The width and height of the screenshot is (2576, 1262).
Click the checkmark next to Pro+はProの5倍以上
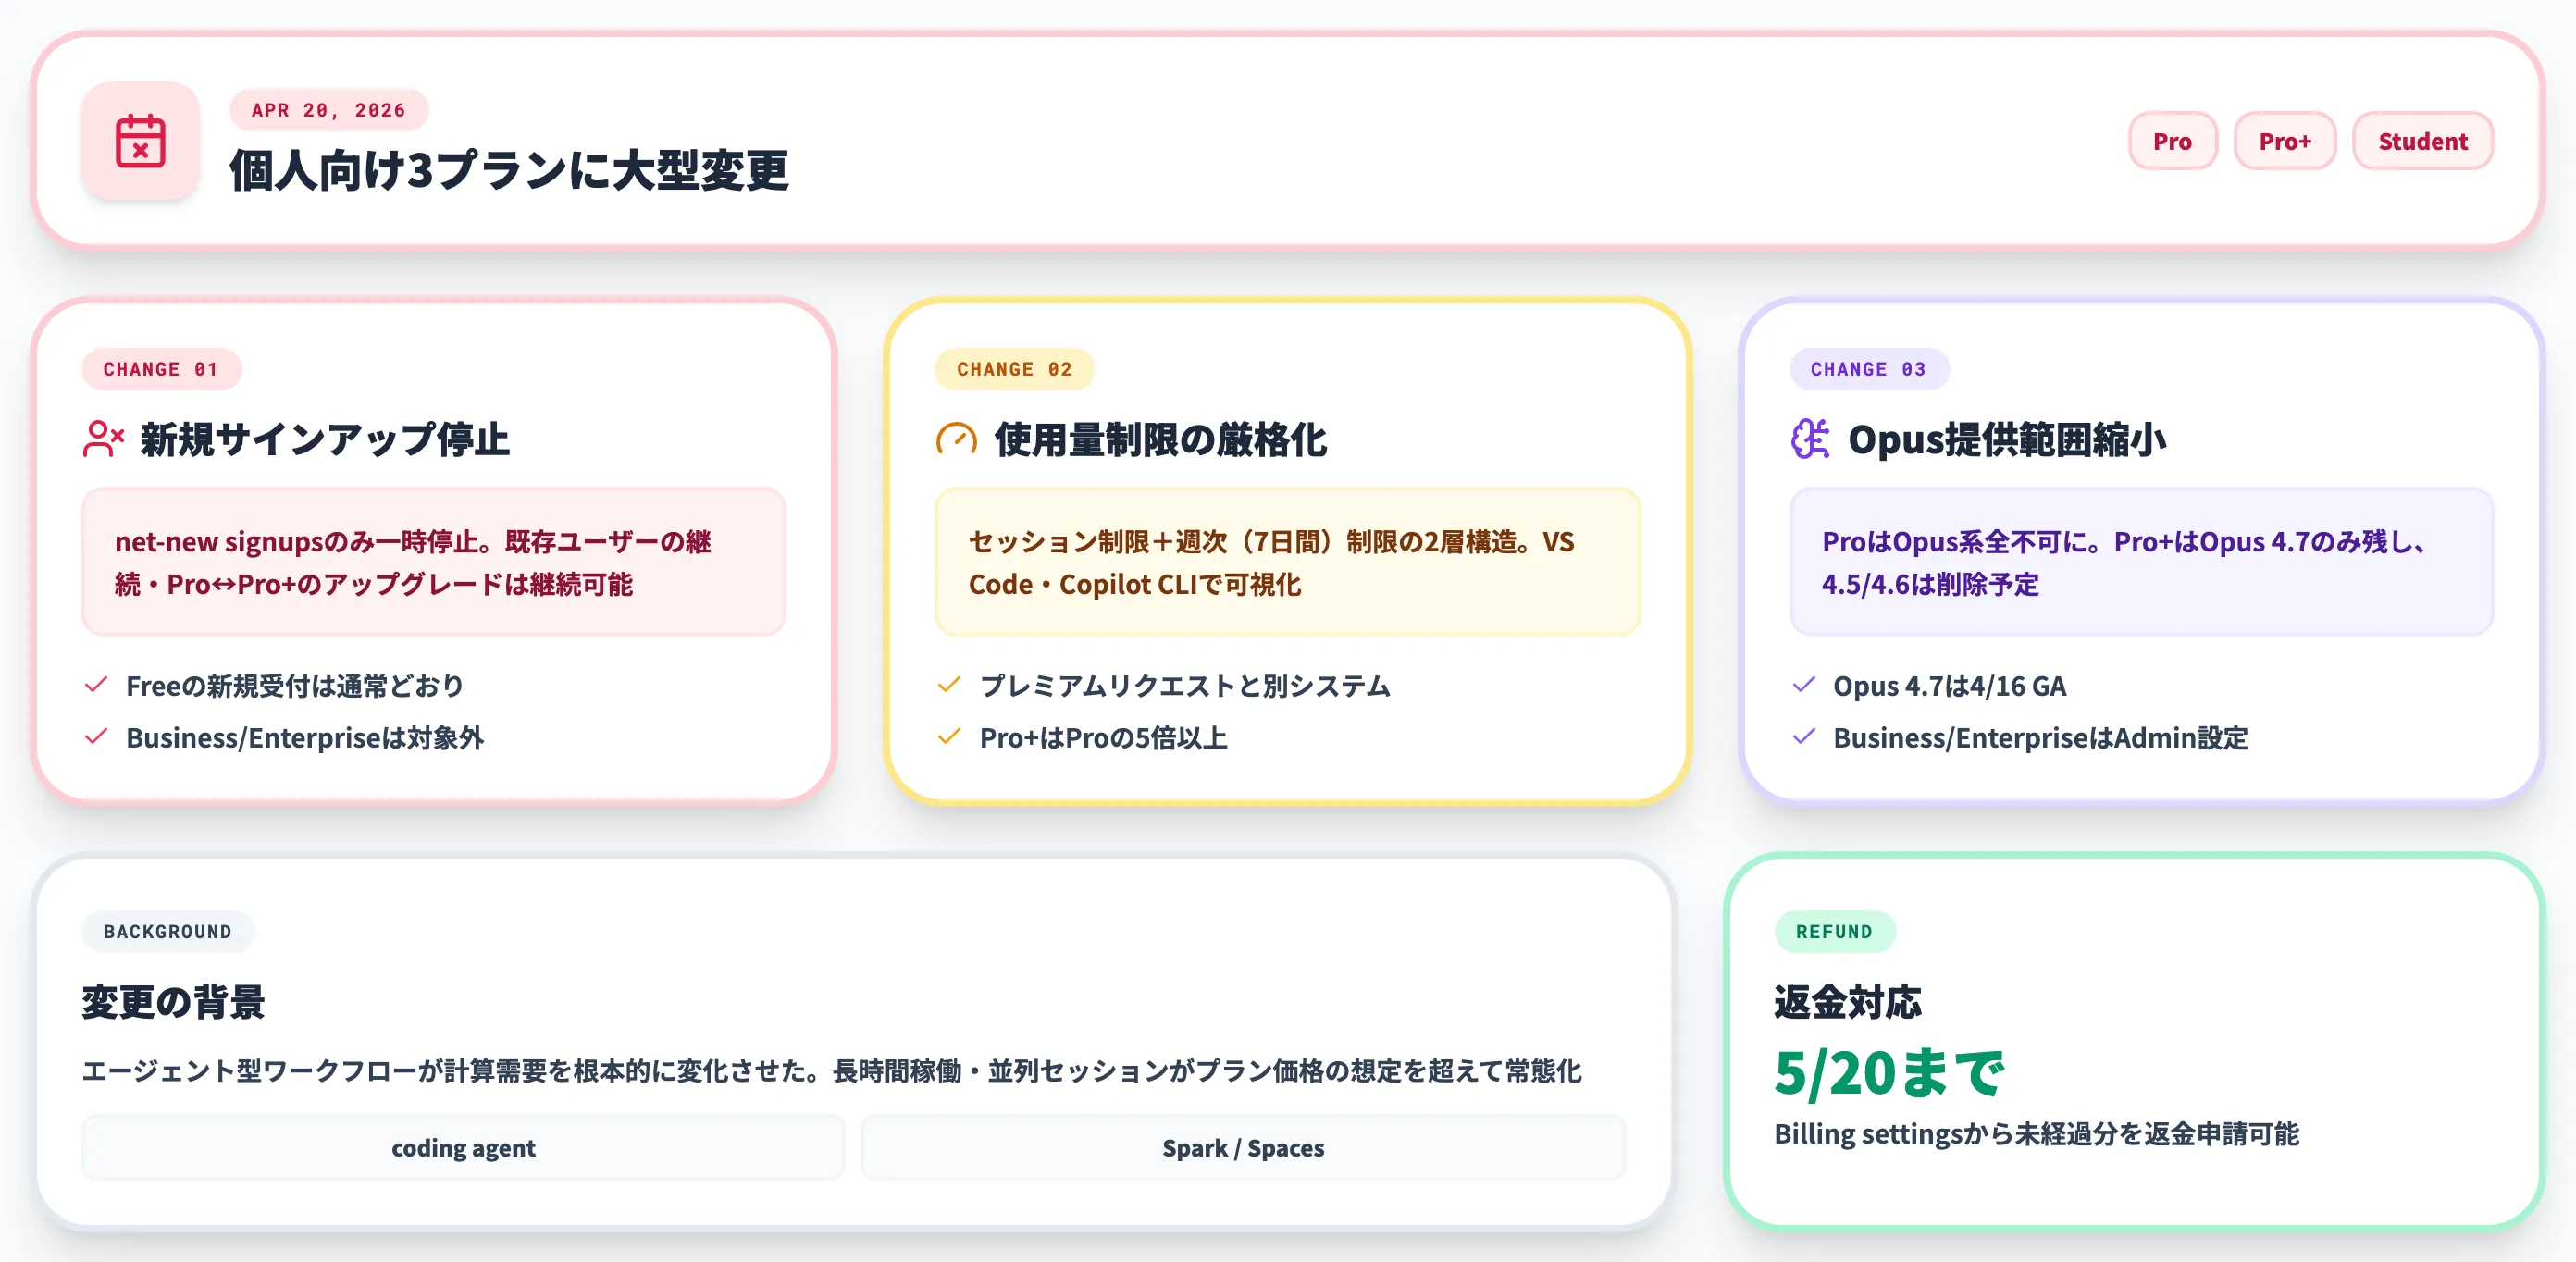point(948,738)
